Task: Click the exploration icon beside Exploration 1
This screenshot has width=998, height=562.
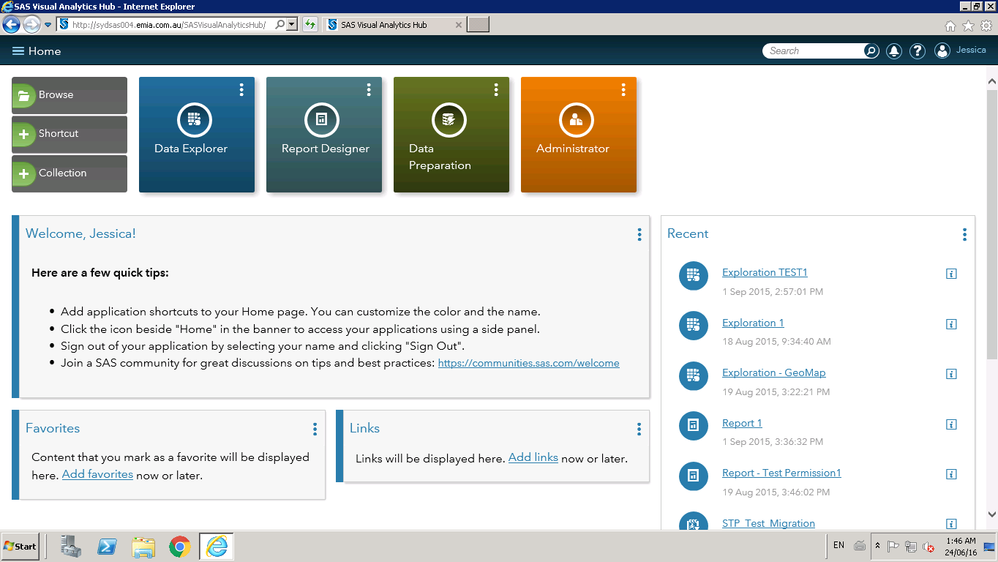Action: click(x=693, y=326)
